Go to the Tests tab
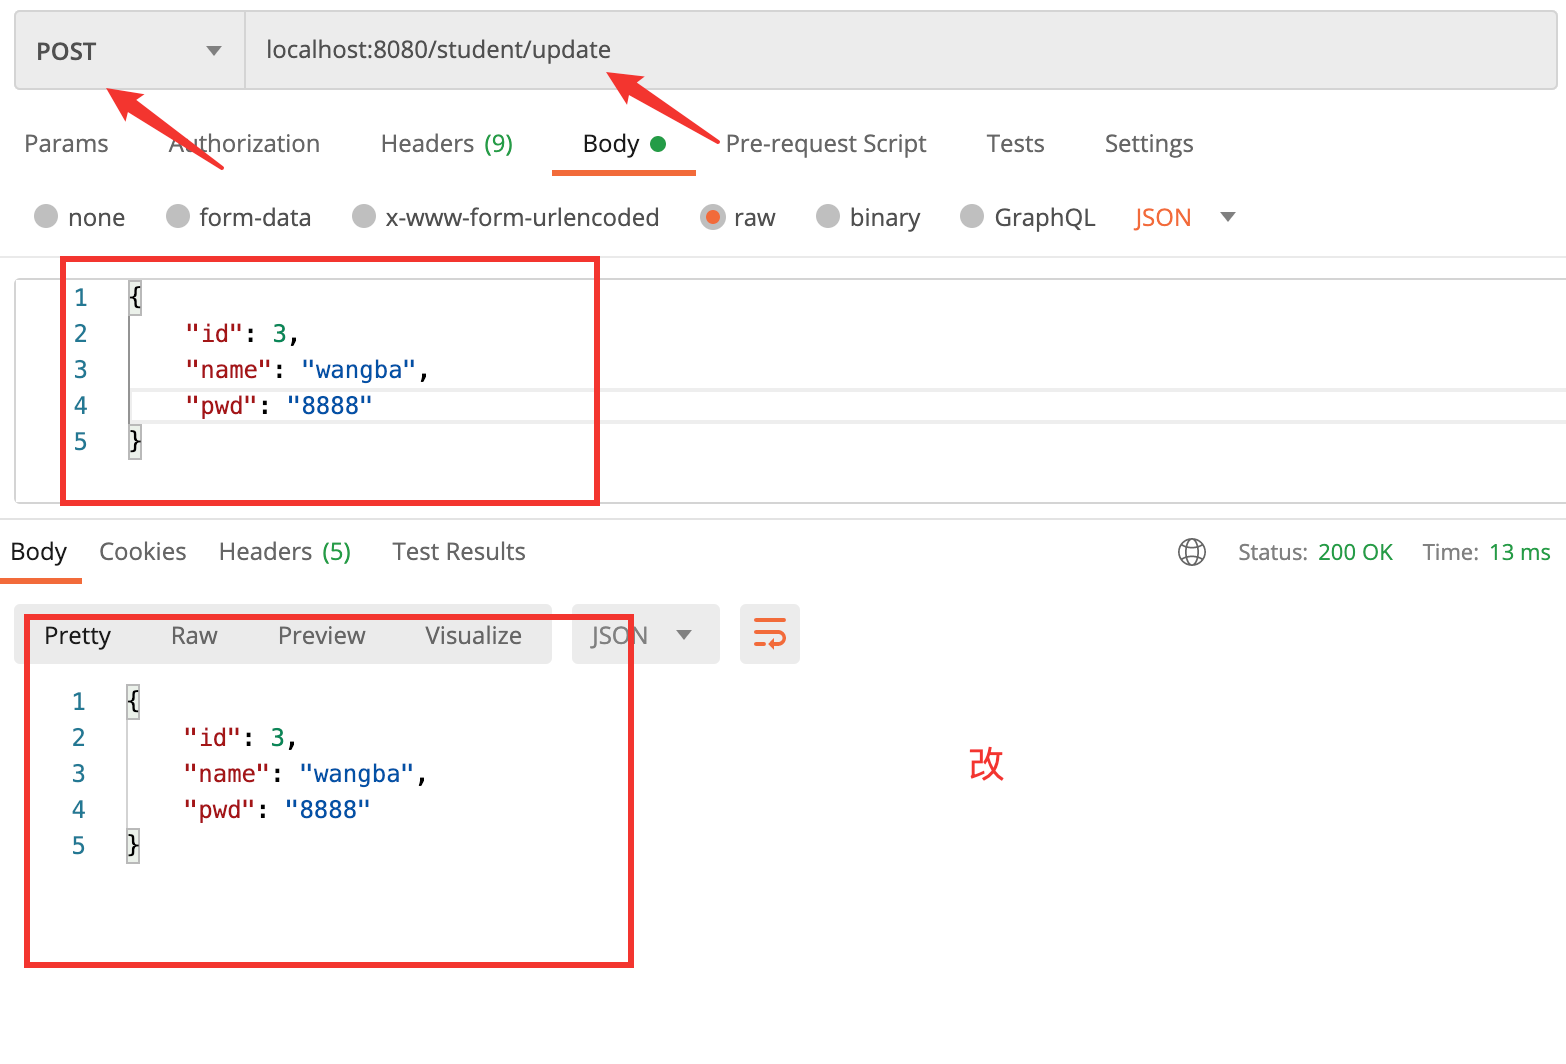Viewport: 1566px width, 1064px height. (1015, 144)
